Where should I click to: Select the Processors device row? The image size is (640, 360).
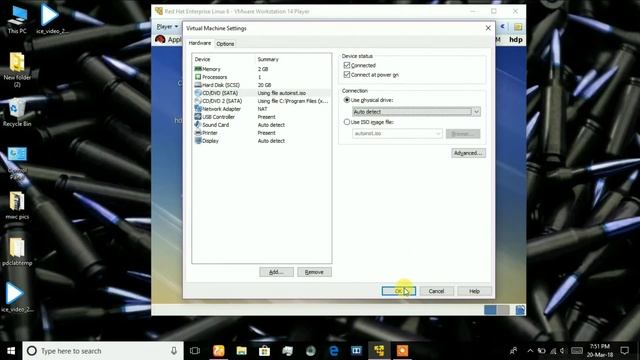[261, 77]
